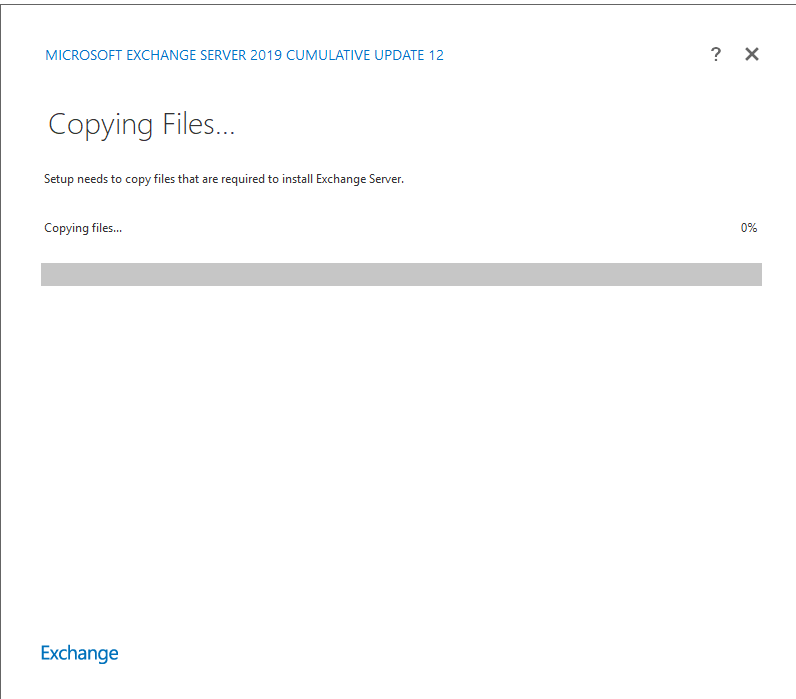Click the 0% progress value
Image resolution: width=796 pixels, height=699 pixels.
(x=749, y=228)
